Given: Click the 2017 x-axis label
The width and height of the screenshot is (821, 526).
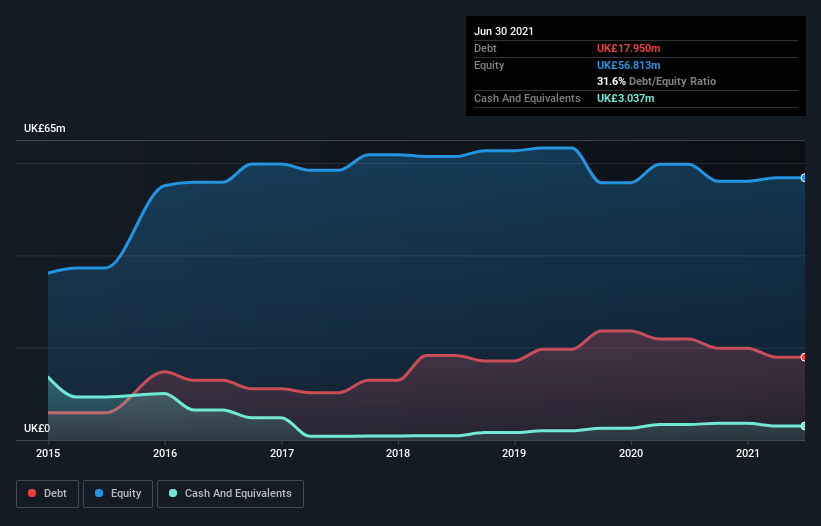Looking at the screenshot, I should [282, 453].
